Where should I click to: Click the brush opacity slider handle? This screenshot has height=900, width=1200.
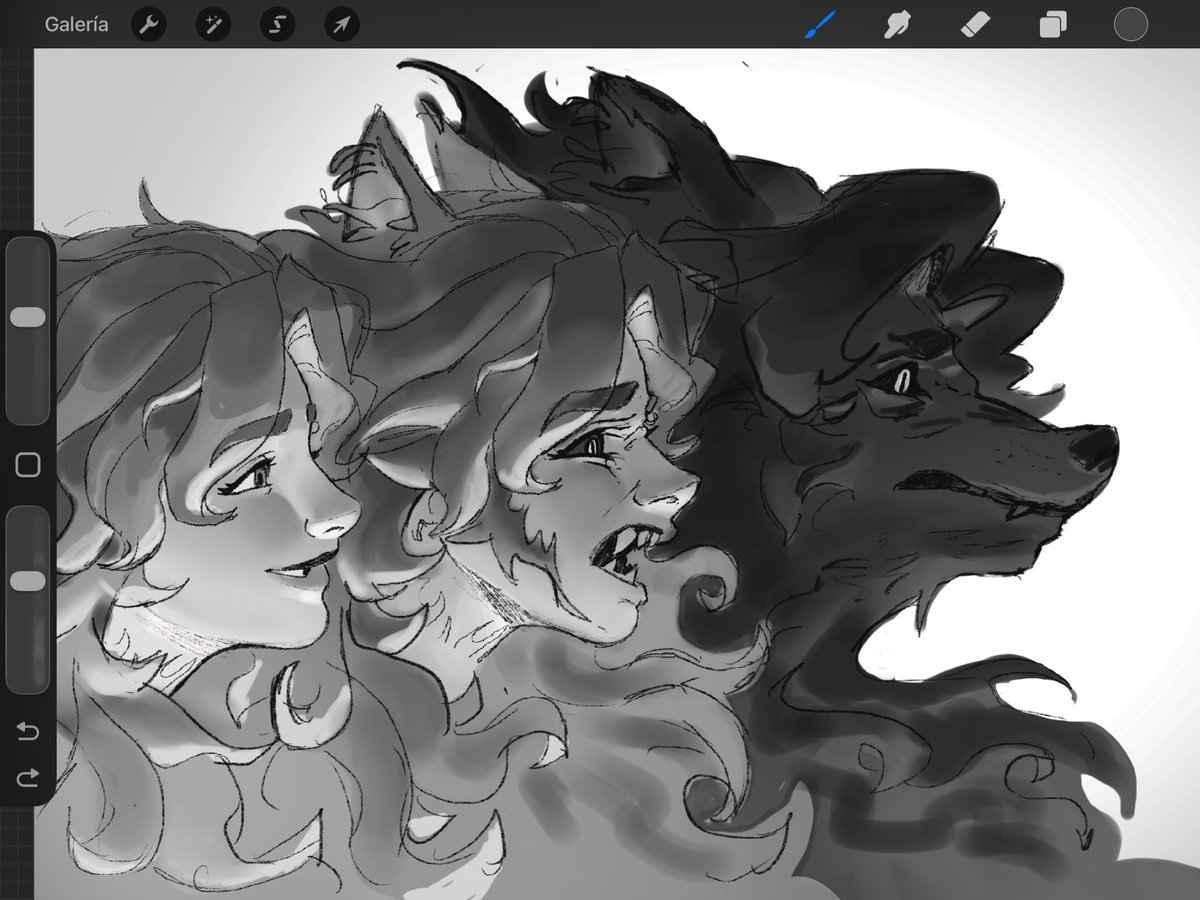27,581
